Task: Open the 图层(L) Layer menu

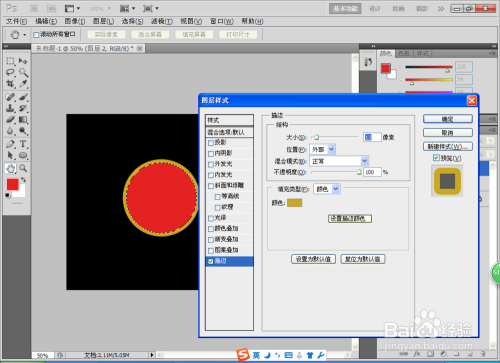Action: [103, 21]
